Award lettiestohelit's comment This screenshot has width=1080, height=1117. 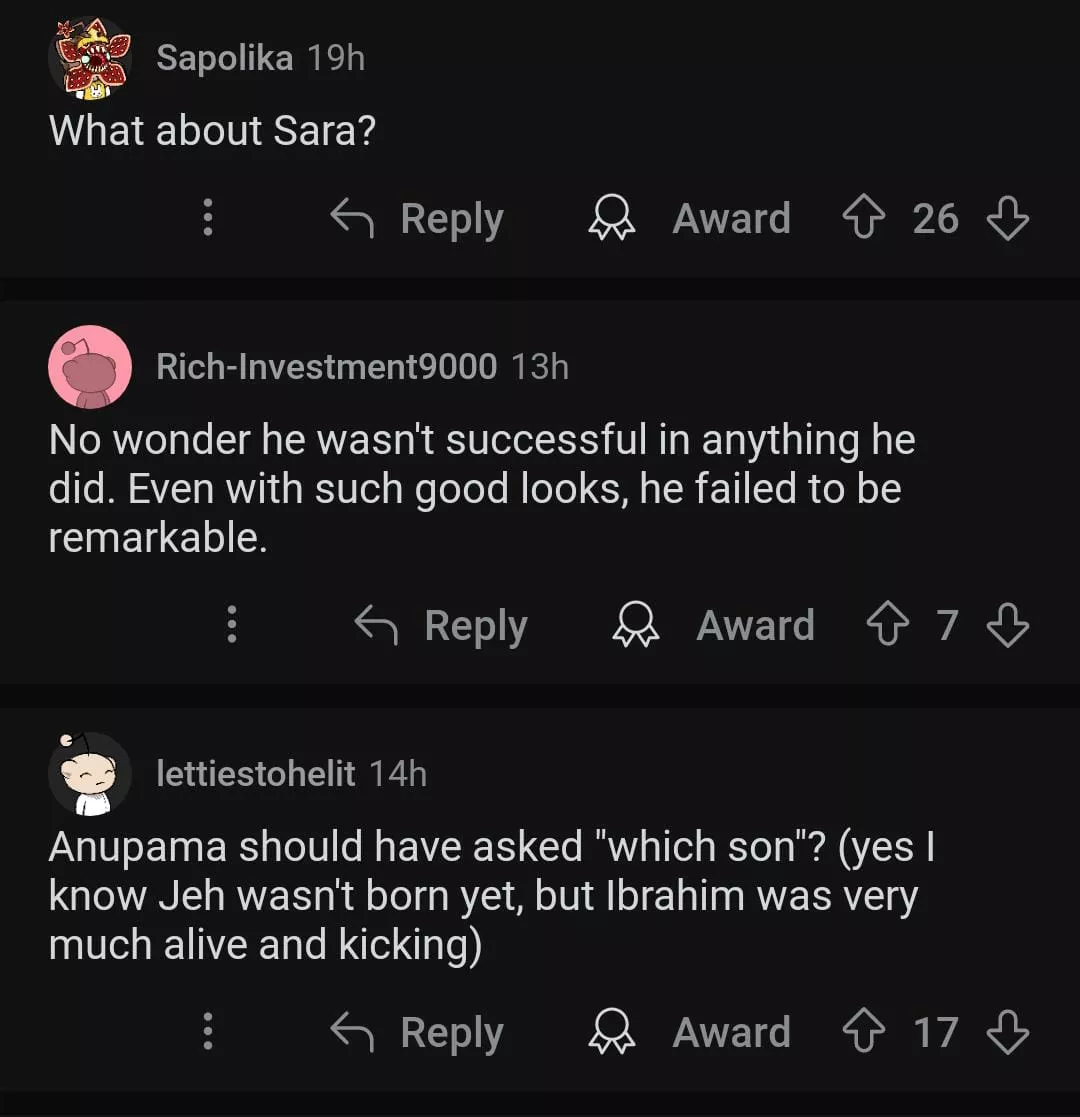point(690,1032)
